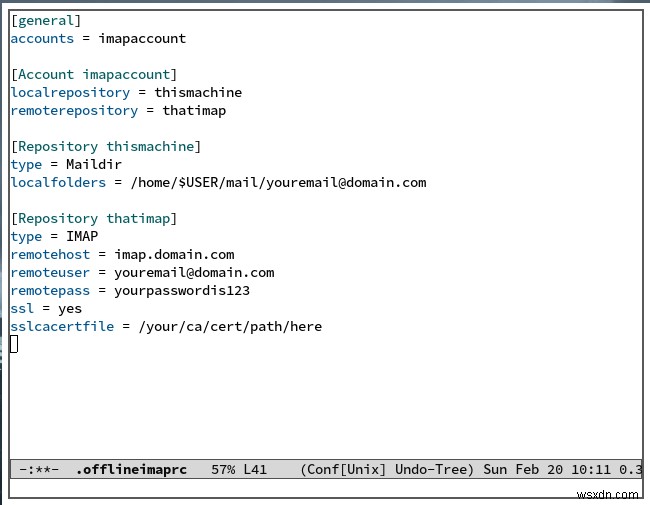Click the 'Conf[Unix]' major mode indicator
The image size is (650, 505).
click(x=346, y=469)
